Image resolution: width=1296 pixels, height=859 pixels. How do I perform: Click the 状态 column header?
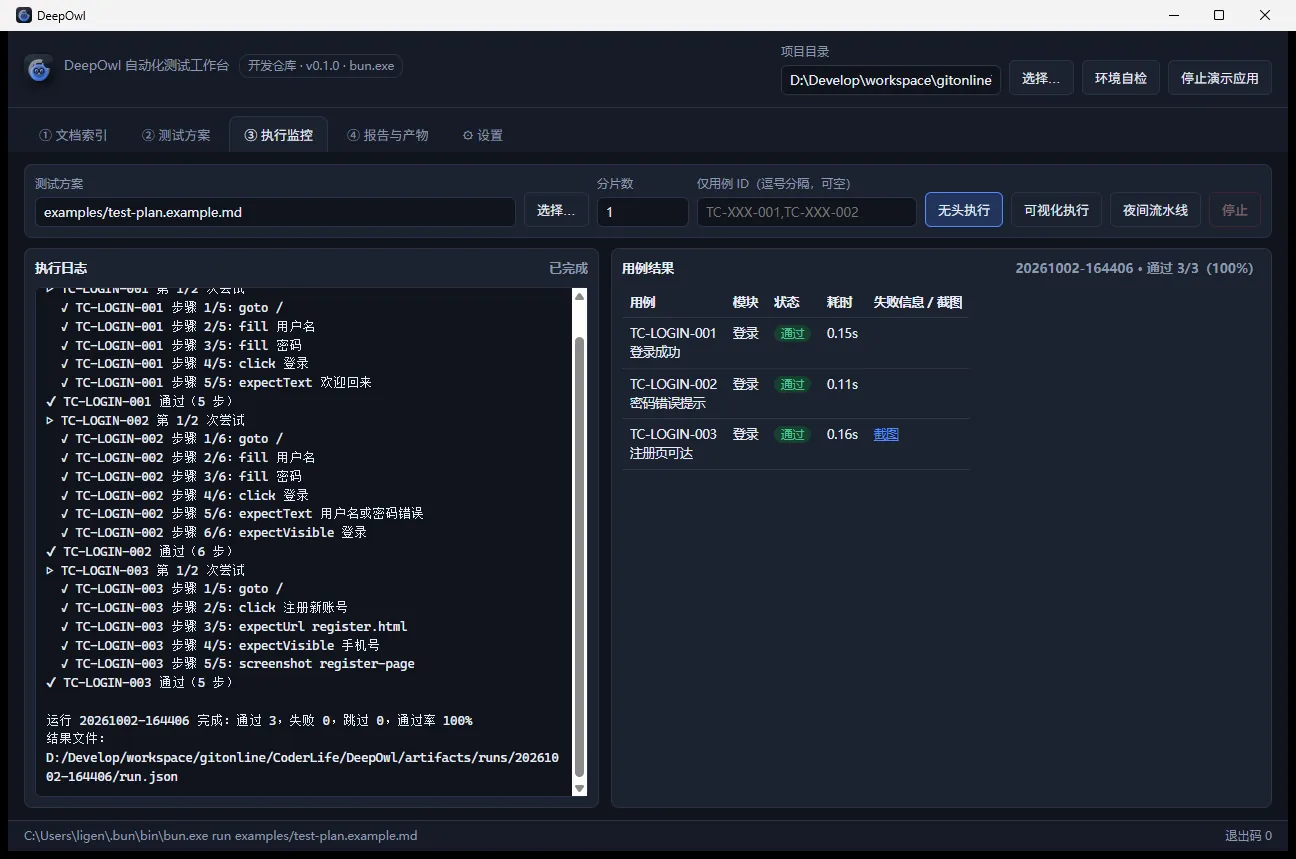(x=786, y=302)
